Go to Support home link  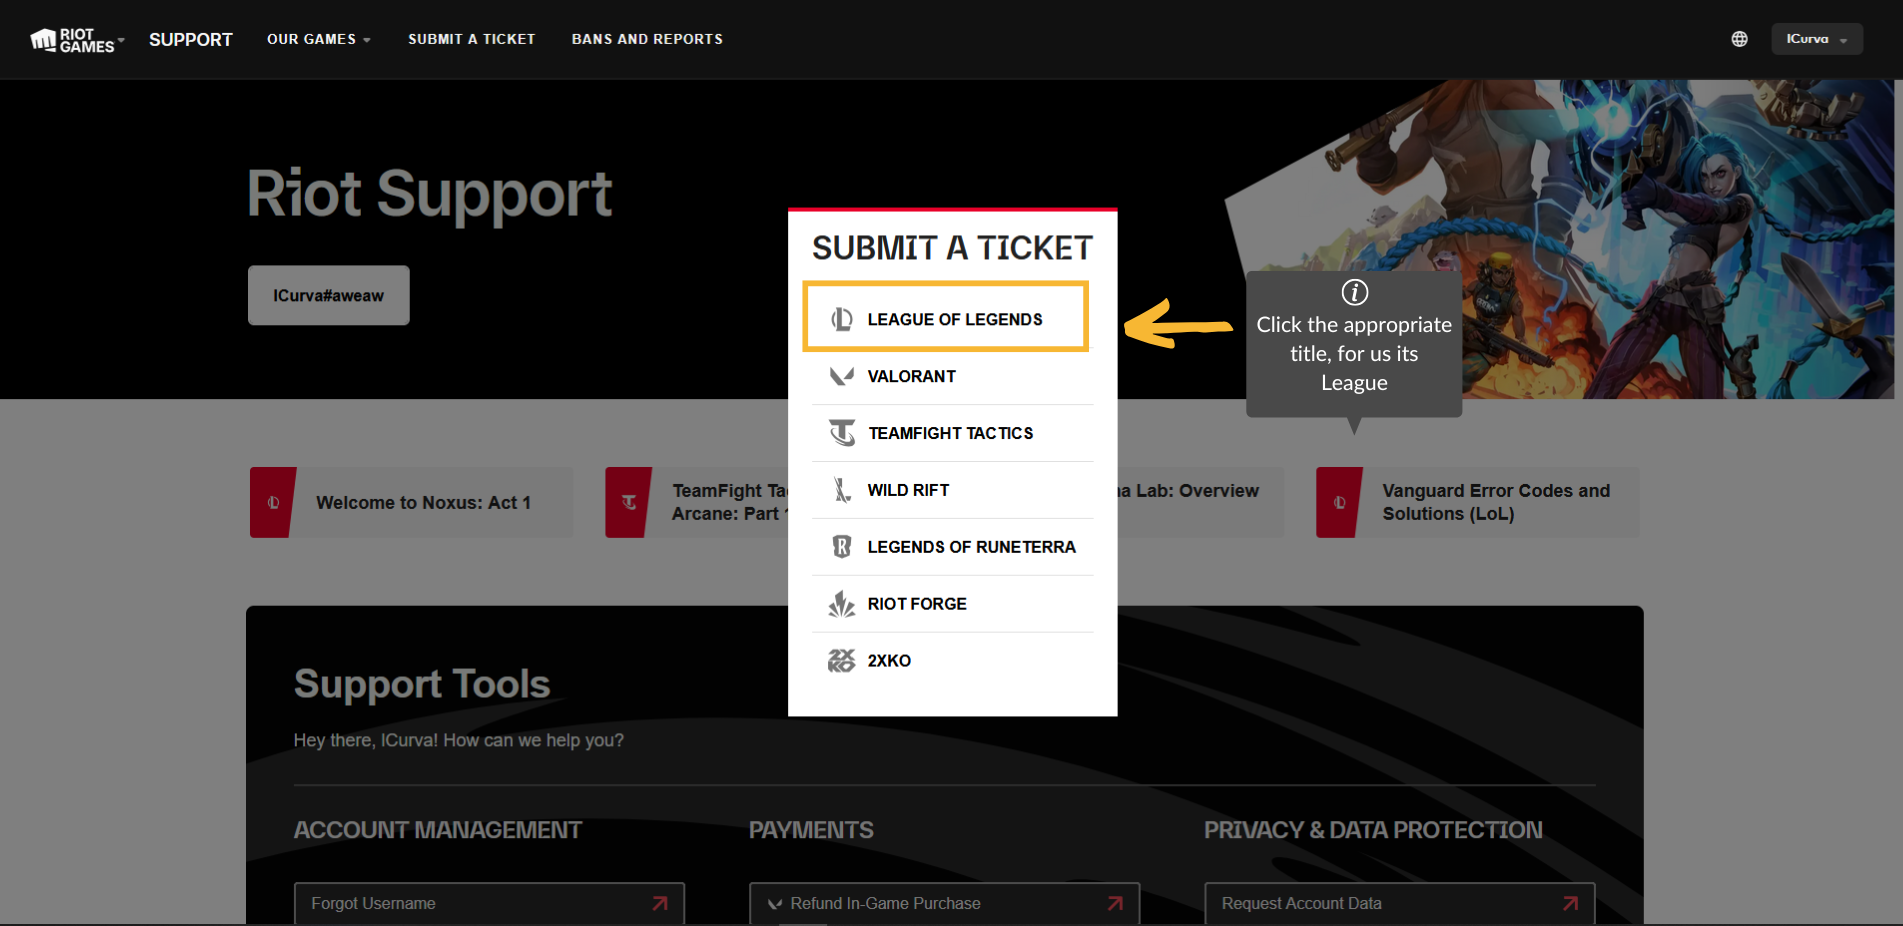[x=191, y=40]
